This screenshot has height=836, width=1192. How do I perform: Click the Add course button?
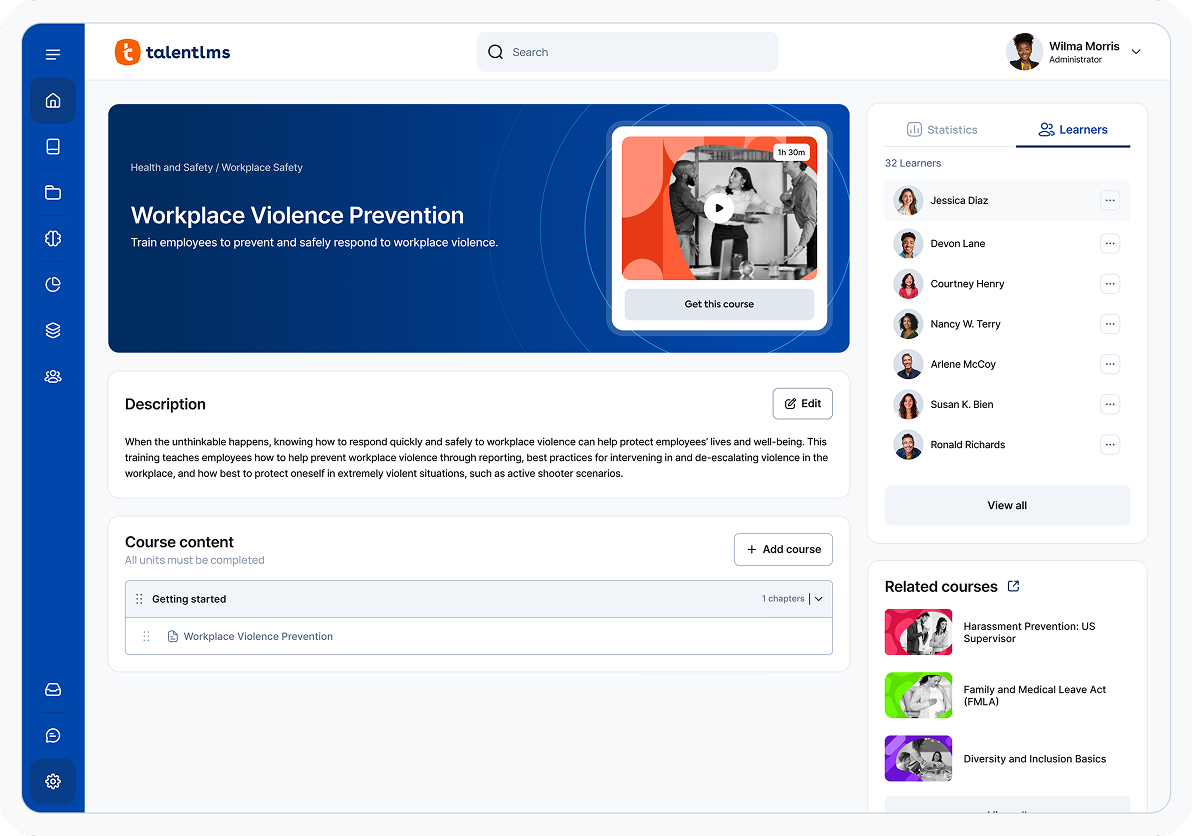(x=783, y=549)
